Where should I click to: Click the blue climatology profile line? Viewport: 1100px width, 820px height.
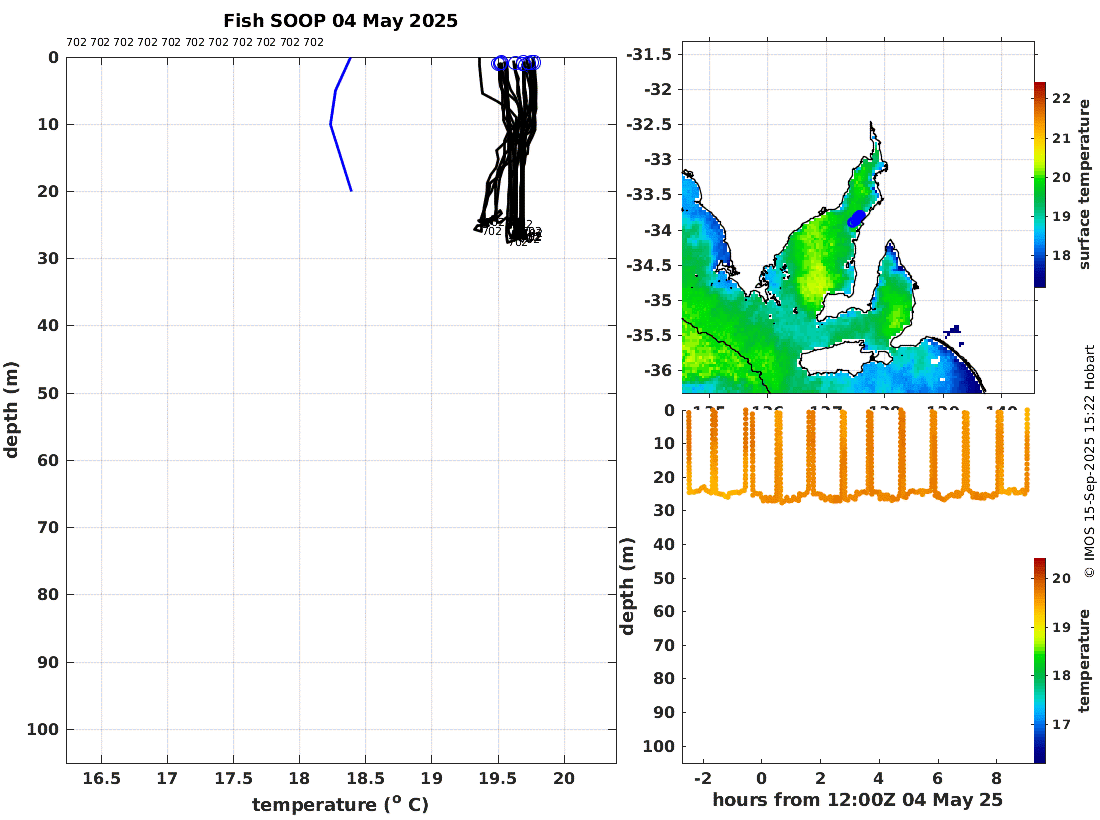coord(340,124)
